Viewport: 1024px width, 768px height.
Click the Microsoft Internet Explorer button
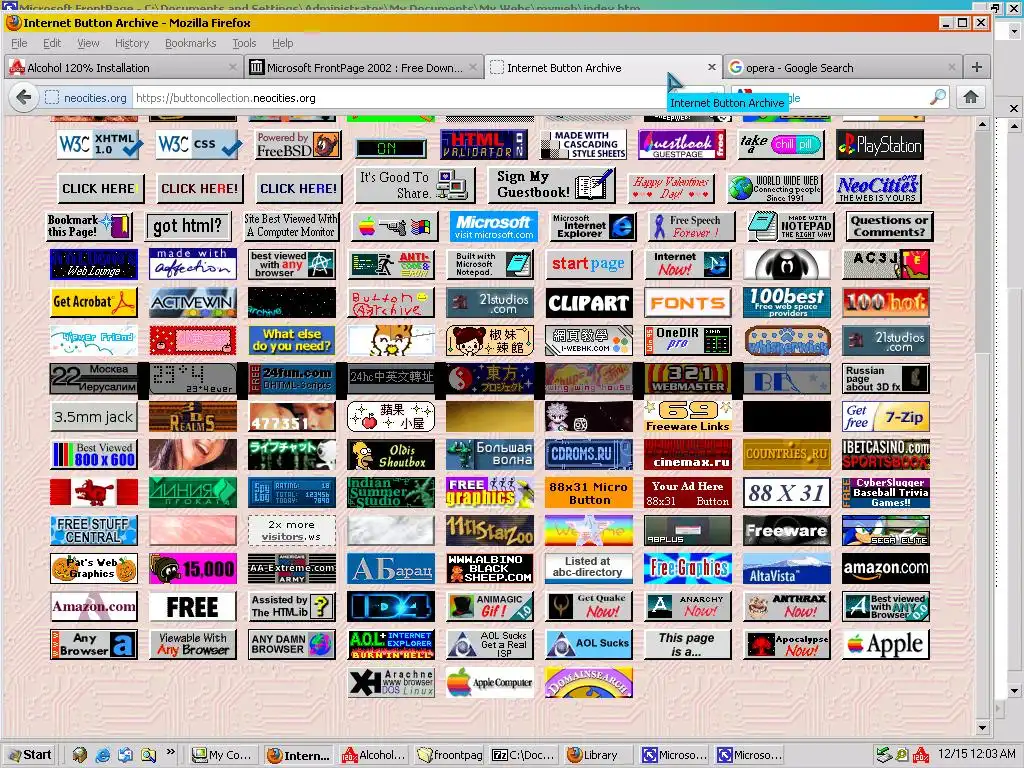pyautogui.click(x=593, y=227)
